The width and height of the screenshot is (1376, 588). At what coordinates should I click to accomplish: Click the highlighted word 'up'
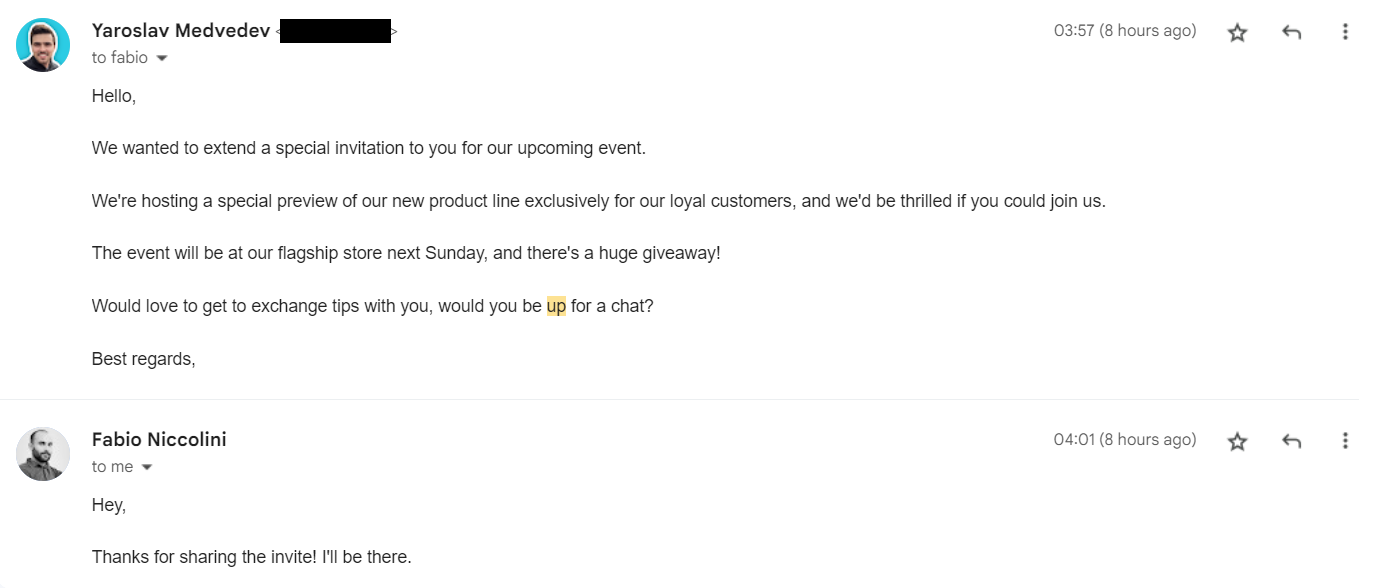(x=556, y=306)
